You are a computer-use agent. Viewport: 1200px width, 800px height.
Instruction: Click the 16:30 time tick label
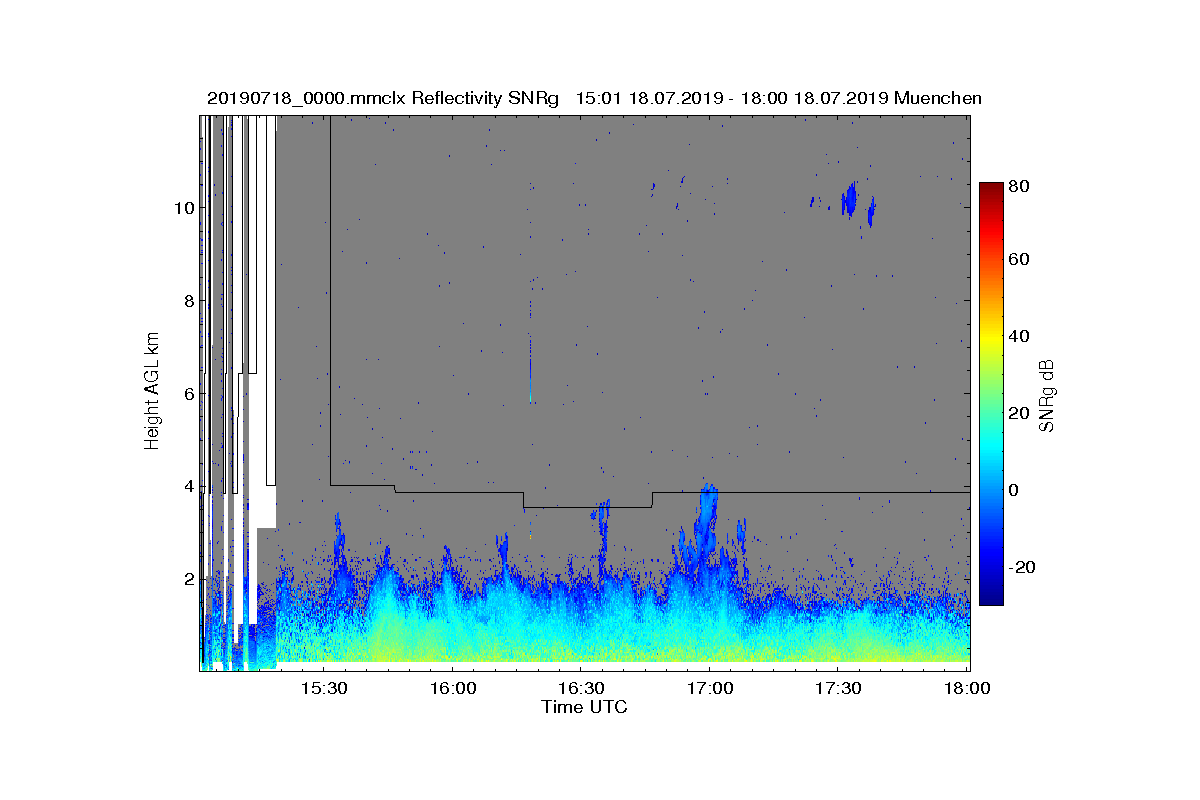click(x=581, y=688)
